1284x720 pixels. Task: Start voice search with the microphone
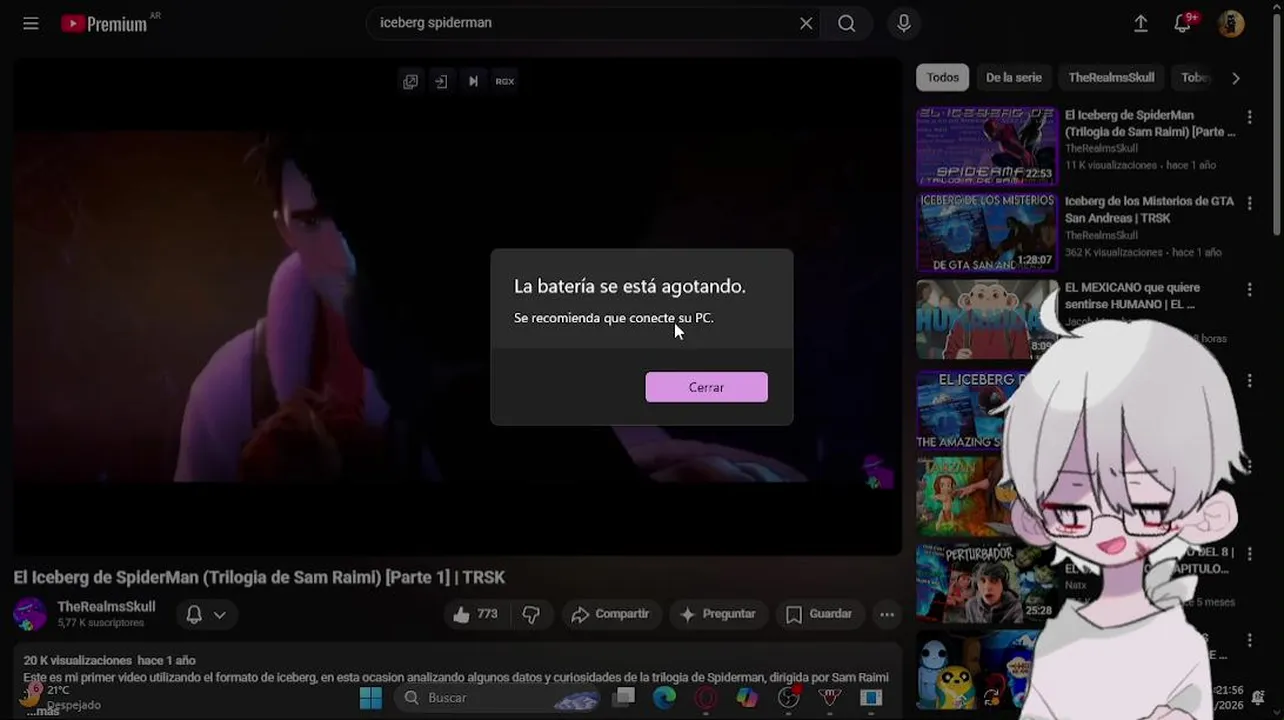(904, 23)
